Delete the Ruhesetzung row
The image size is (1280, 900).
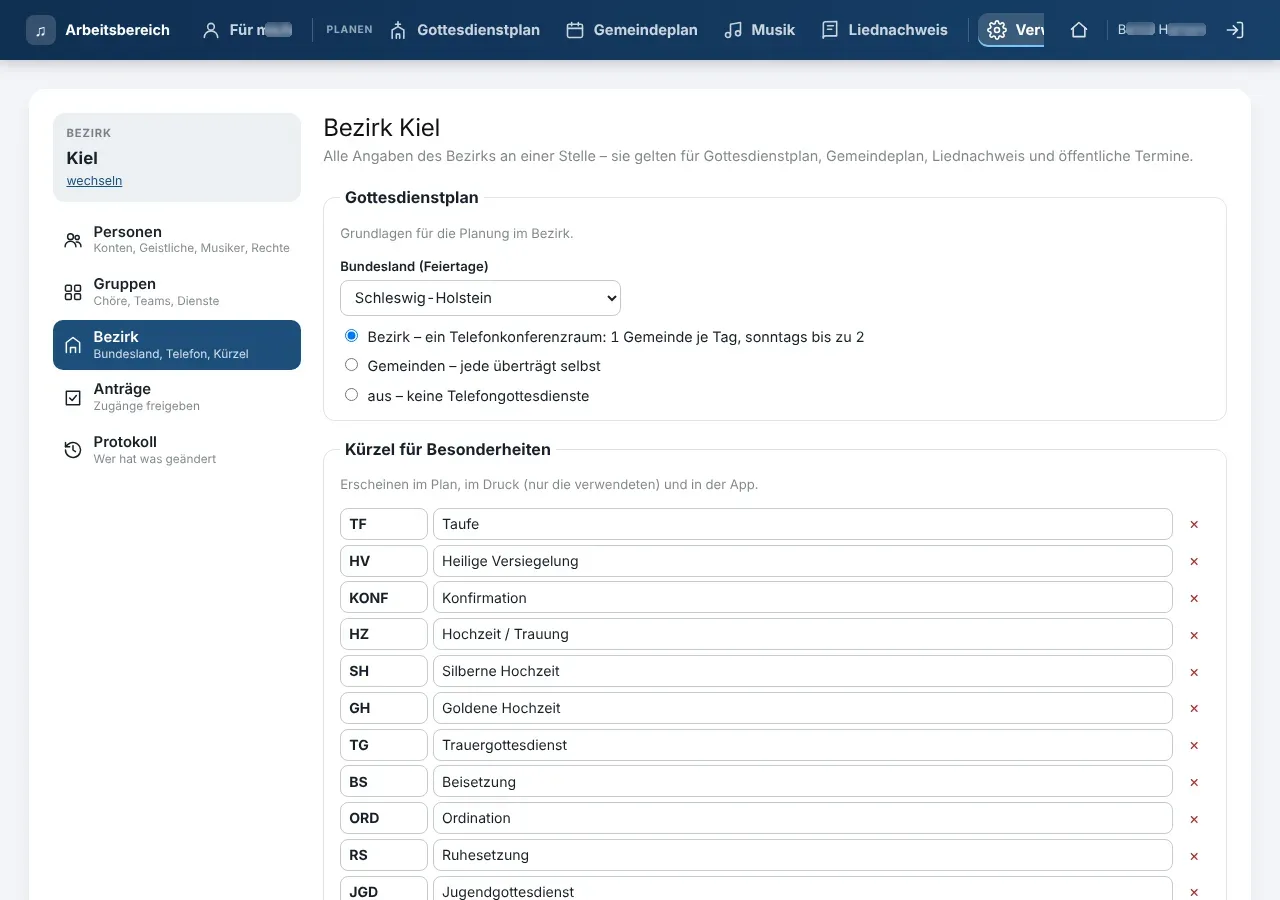coord(1194,856)
